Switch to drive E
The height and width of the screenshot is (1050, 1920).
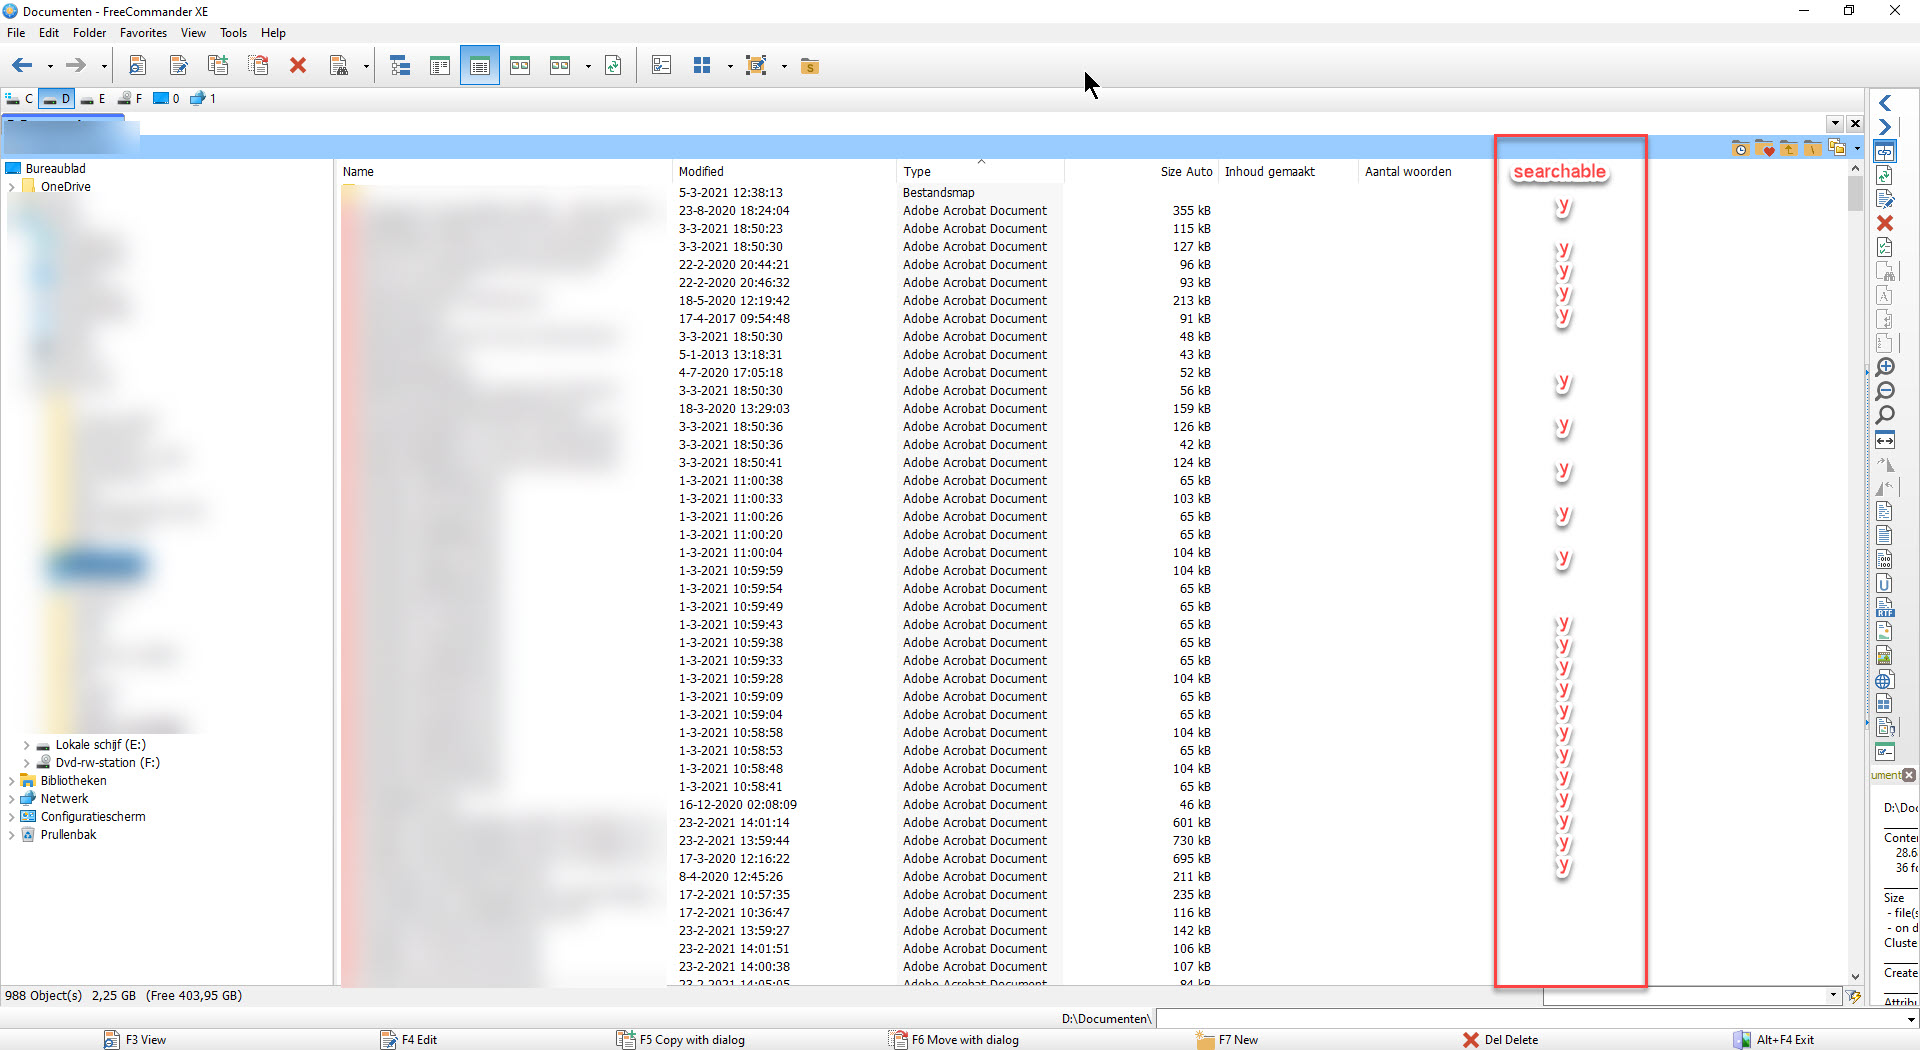click(94, 99)
